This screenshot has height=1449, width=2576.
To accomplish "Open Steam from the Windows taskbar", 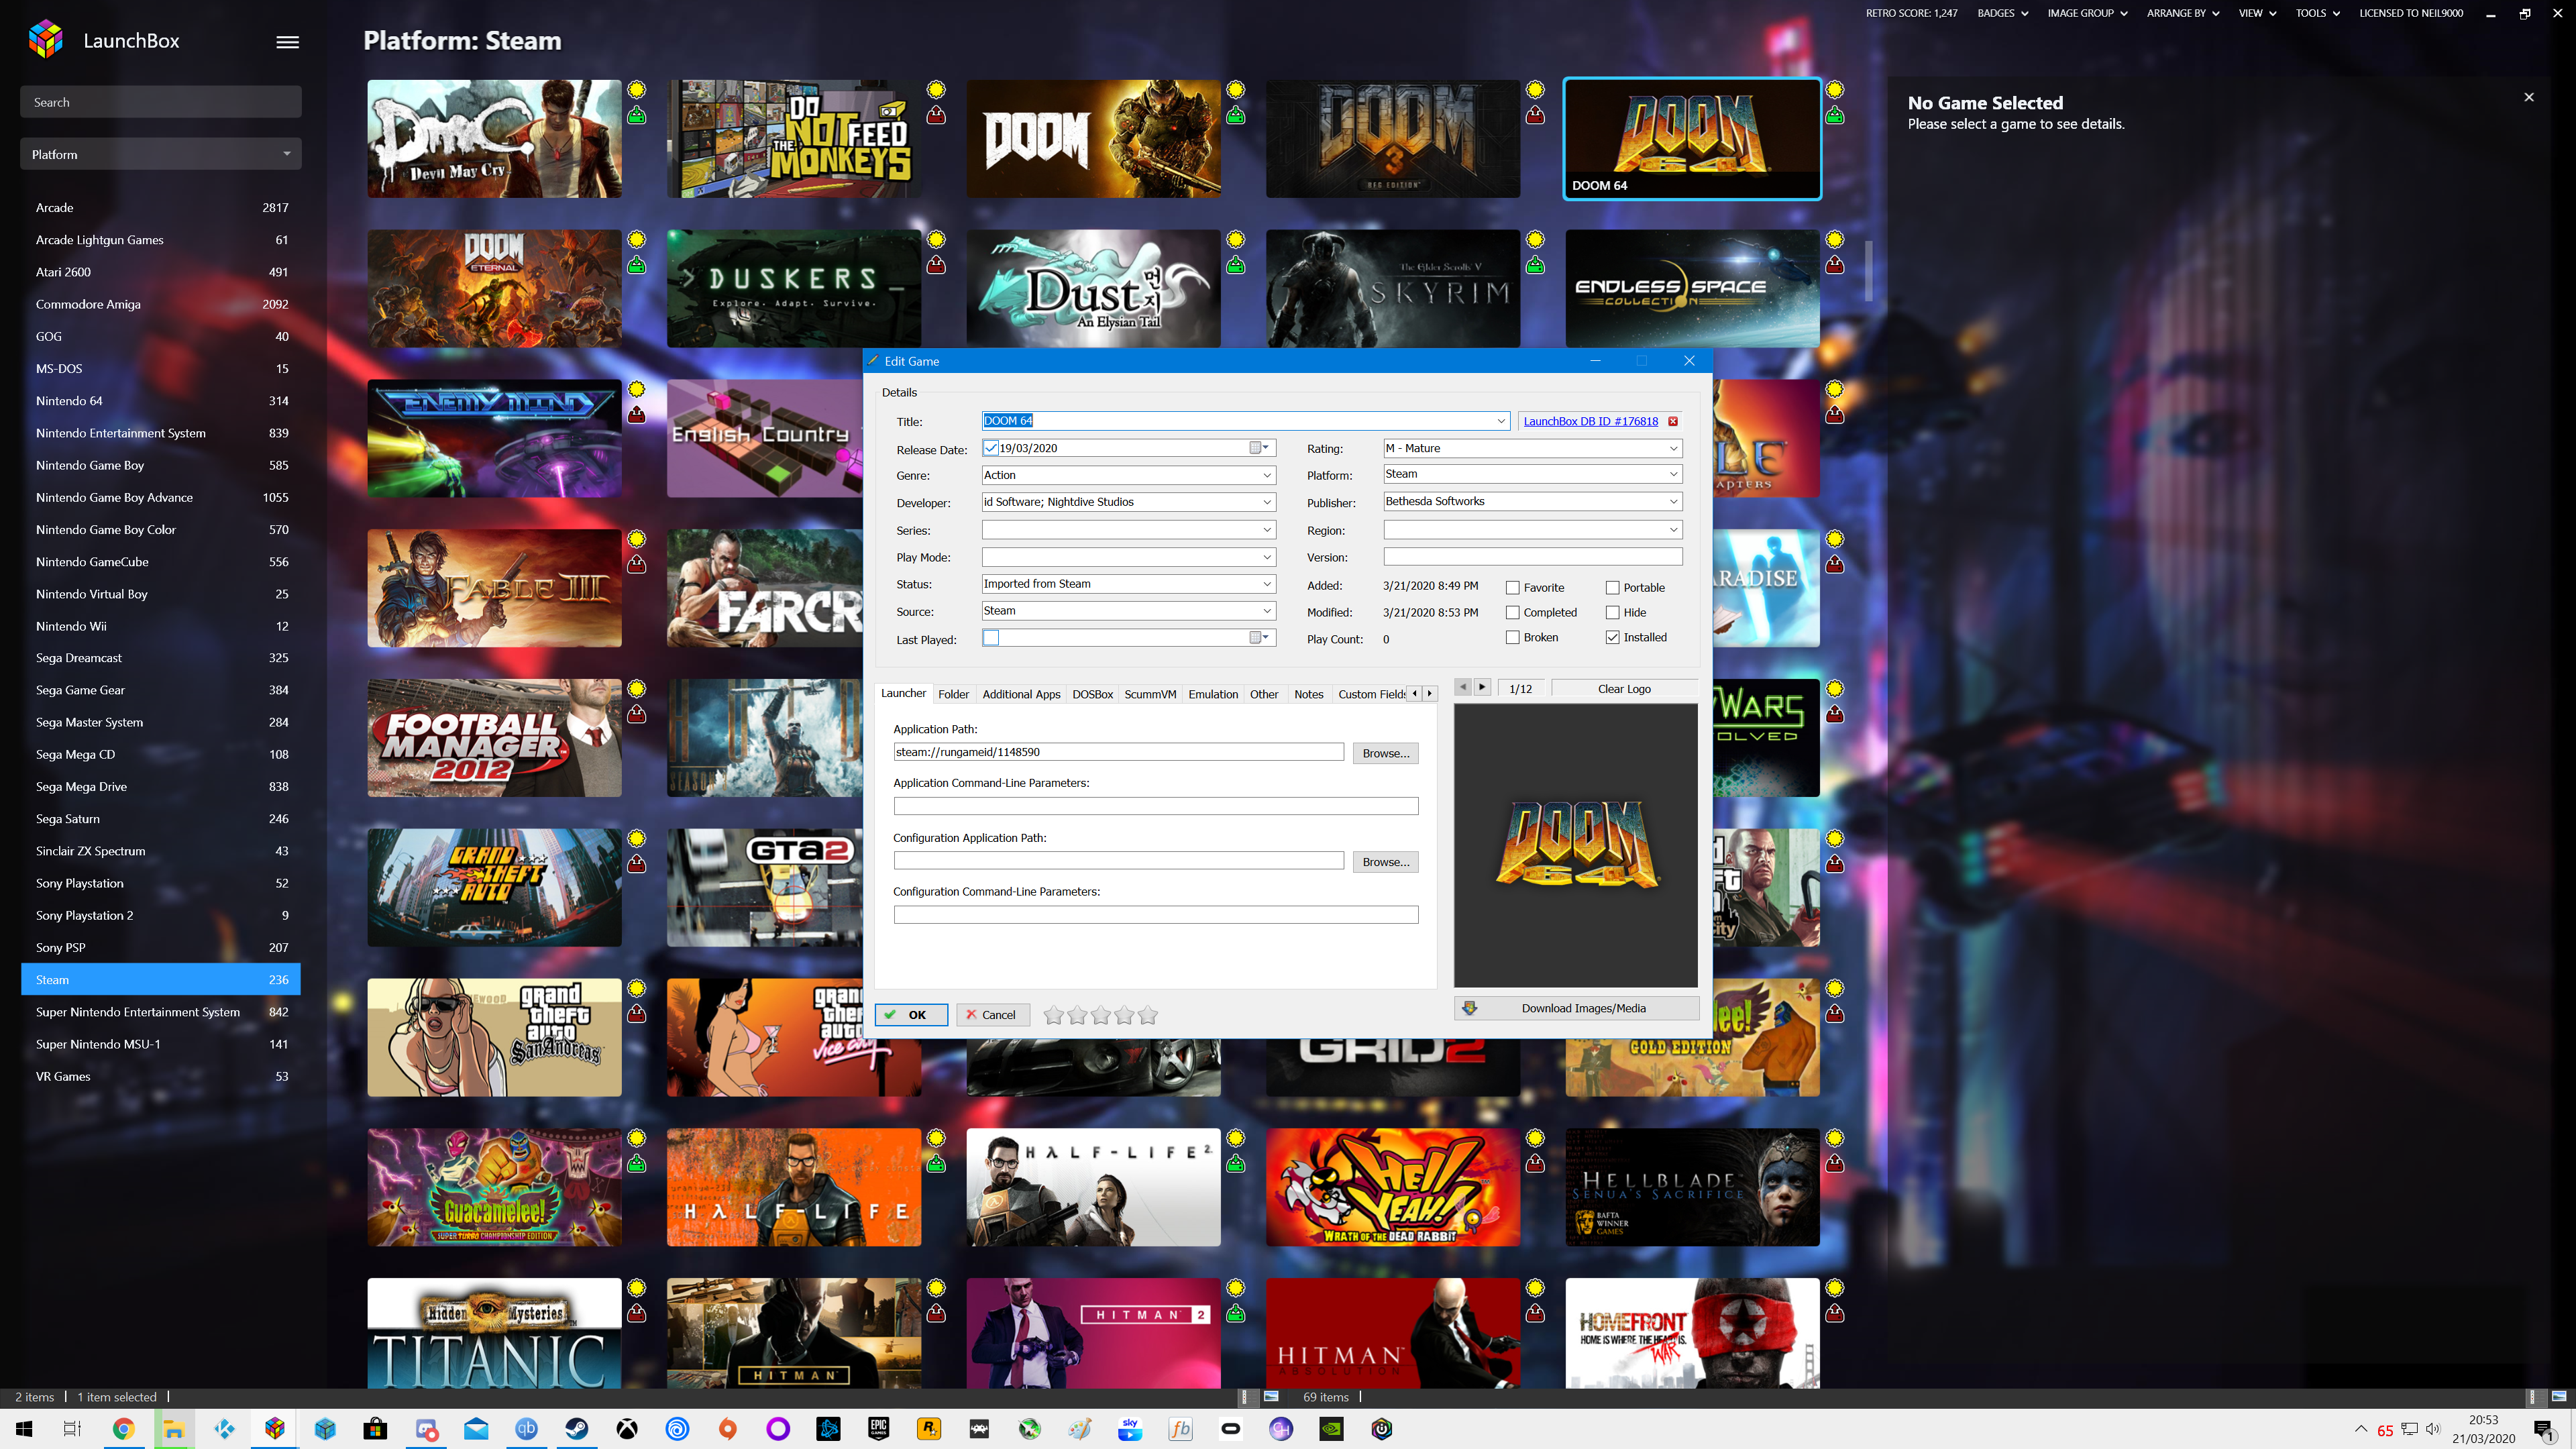I will [577, 1428].
